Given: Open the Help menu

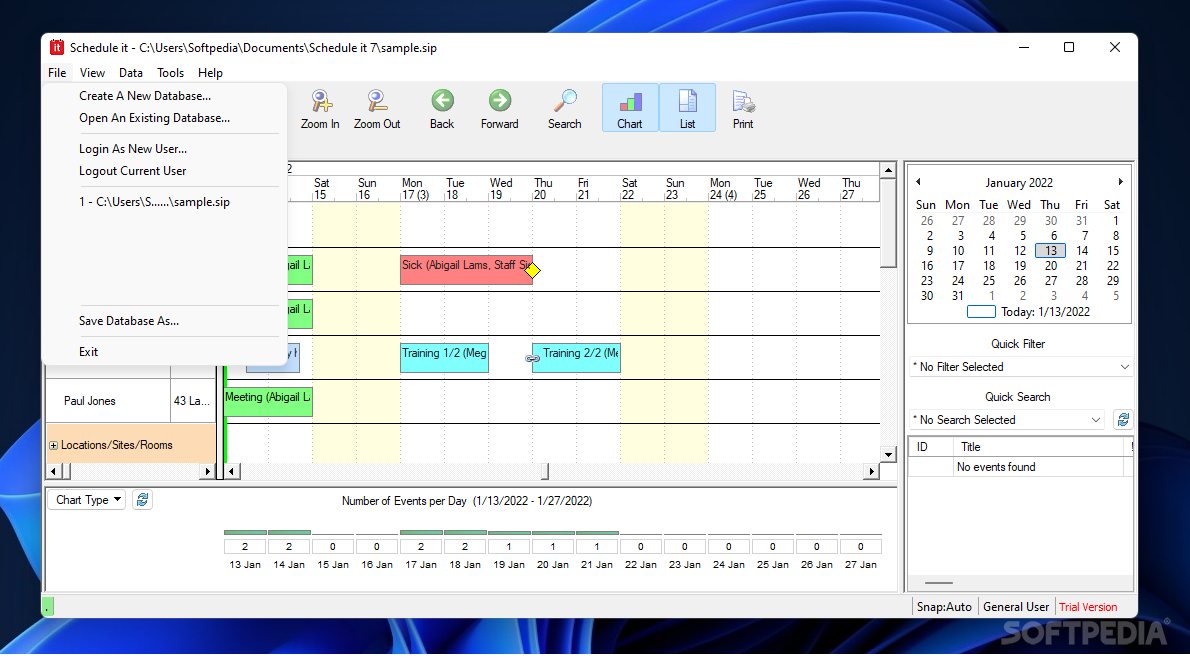Looking at the screenshot, I should [210, 73].
